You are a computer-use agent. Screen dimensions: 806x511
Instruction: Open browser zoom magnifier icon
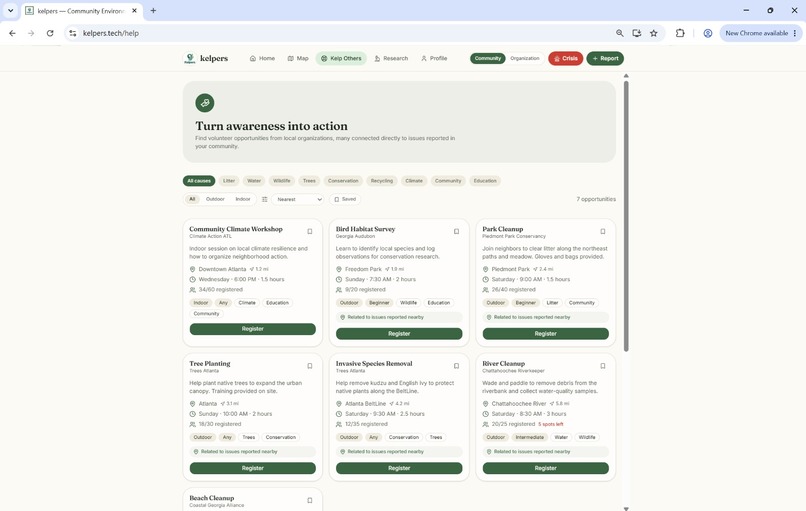(x=620, y=33)
